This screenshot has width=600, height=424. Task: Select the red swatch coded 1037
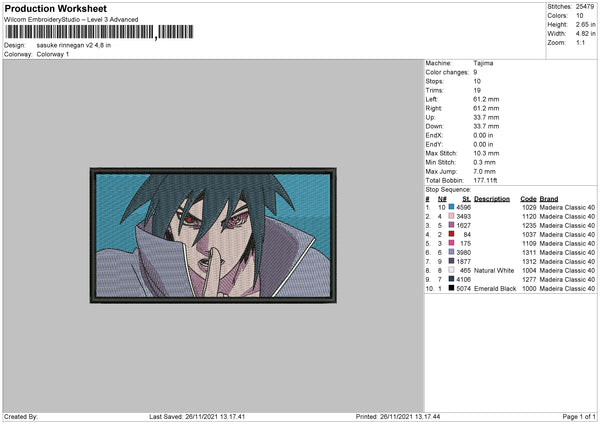point(452,234)
